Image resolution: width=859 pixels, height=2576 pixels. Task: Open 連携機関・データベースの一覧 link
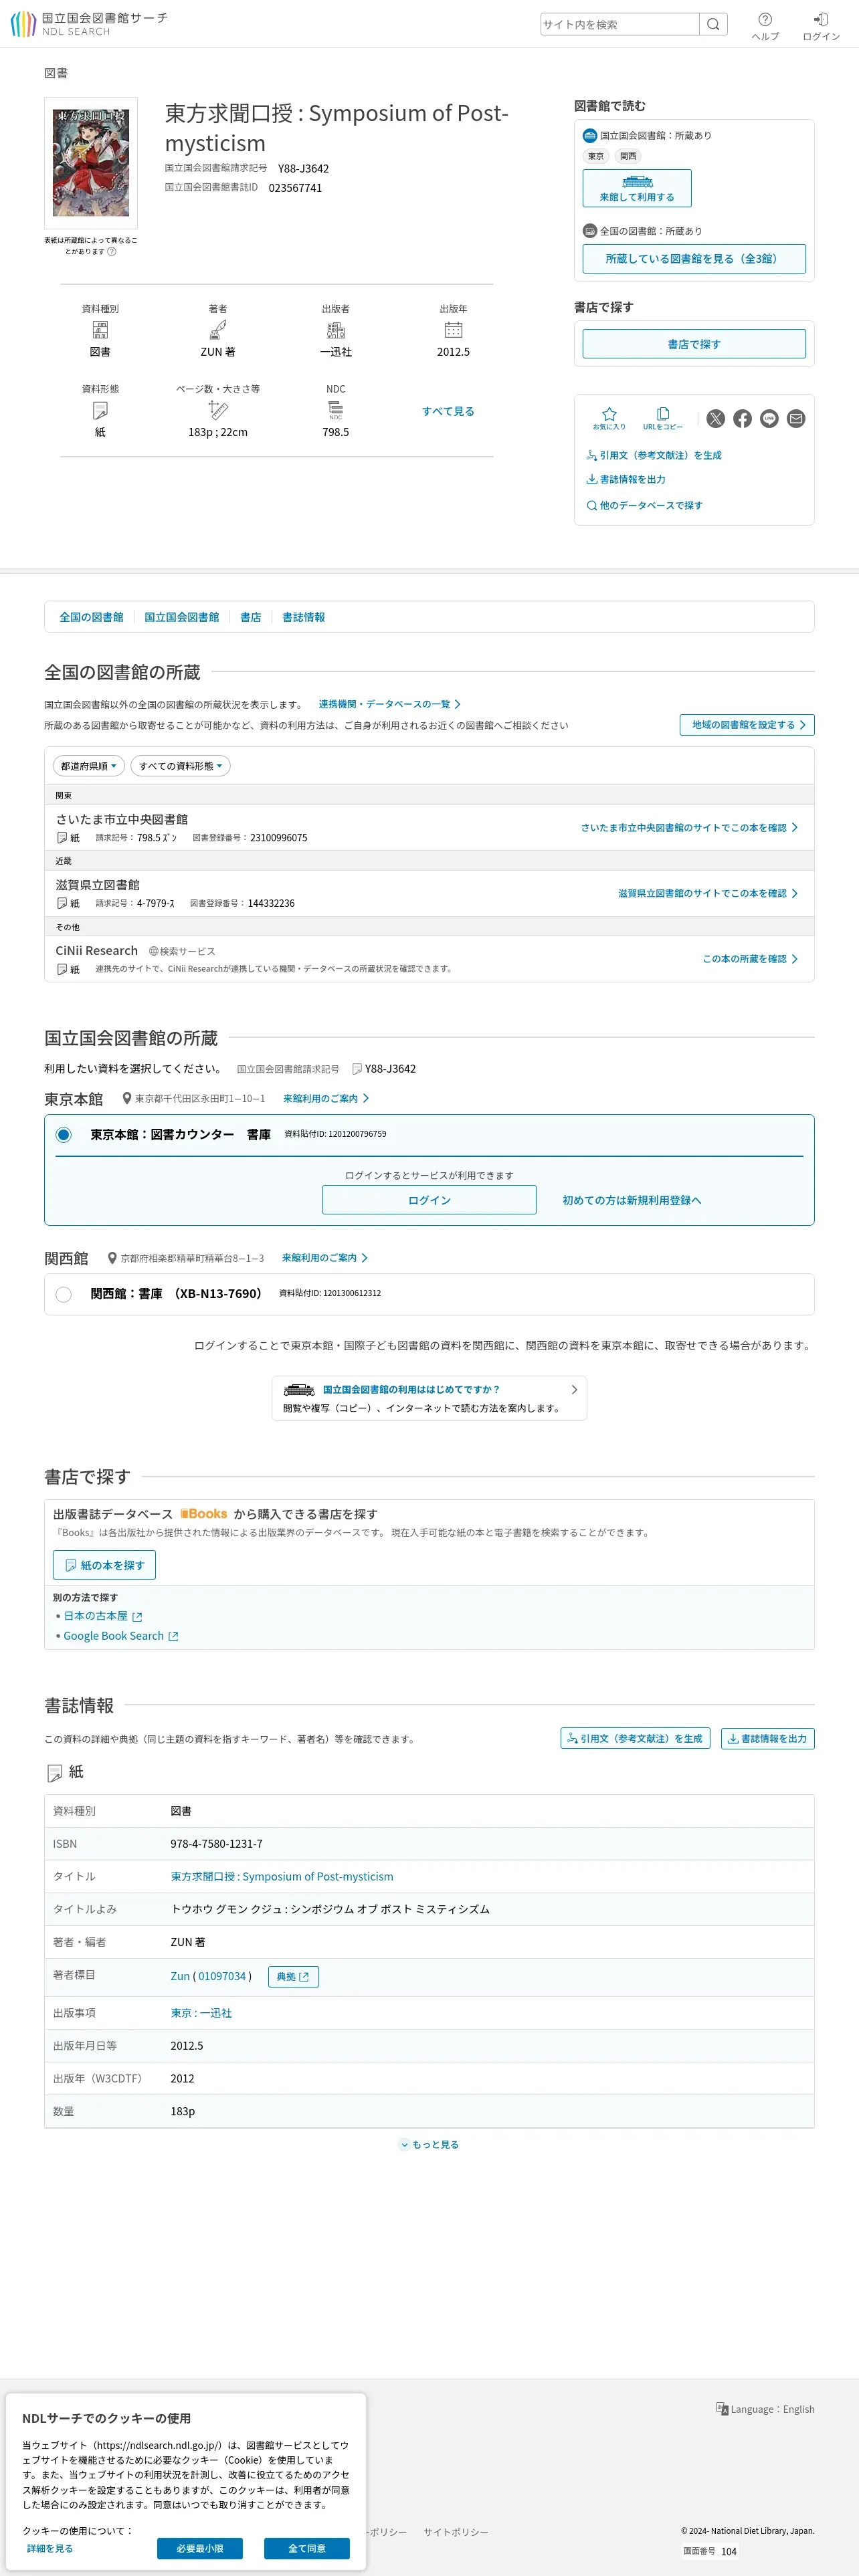coord(390,704)
